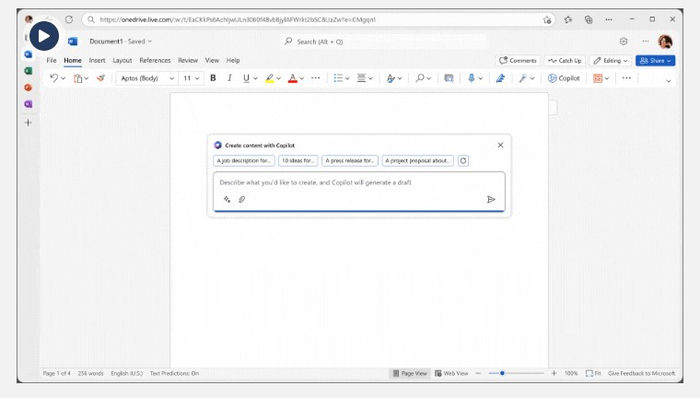The height and width of the screenshot is (398, 700).
Task: Switch to the Home tab
Action: point(72,60)
